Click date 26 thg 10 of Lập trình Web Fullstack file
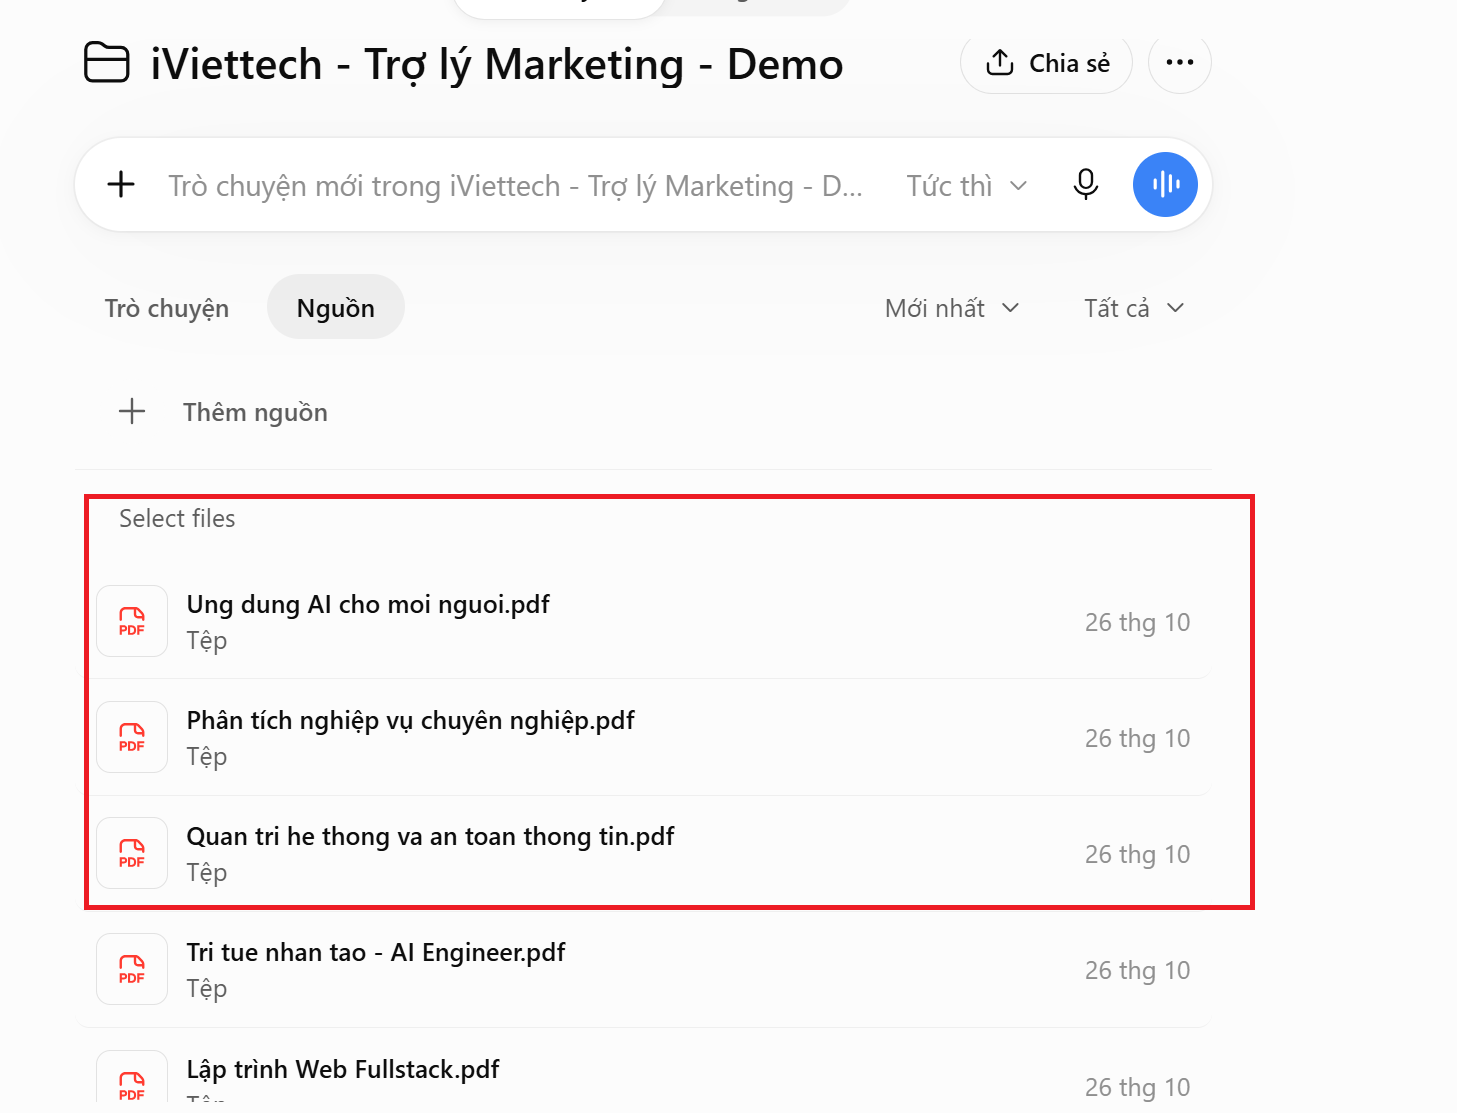 click(1137, 1087)
